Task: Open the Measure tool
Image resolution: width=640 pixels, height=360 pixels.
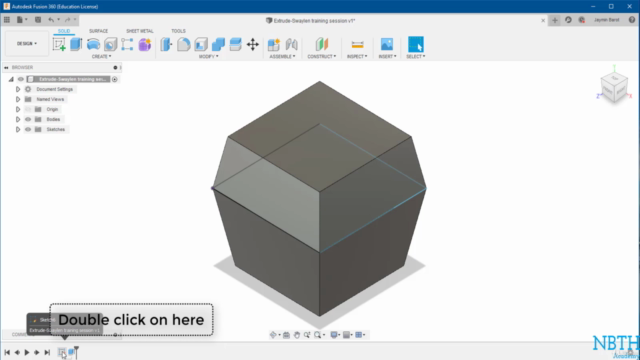Action: click(357, 44)
